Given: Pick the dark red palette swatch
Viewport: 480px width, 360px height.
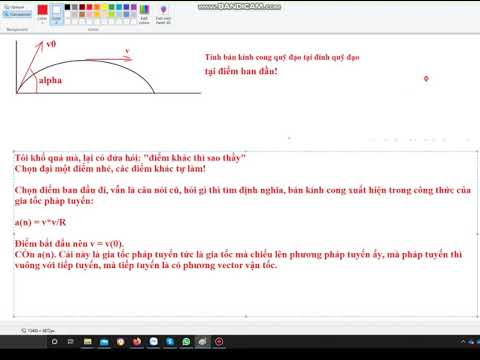Looking at the screenshot, I should pyautogui.click(x=82, y=7).
